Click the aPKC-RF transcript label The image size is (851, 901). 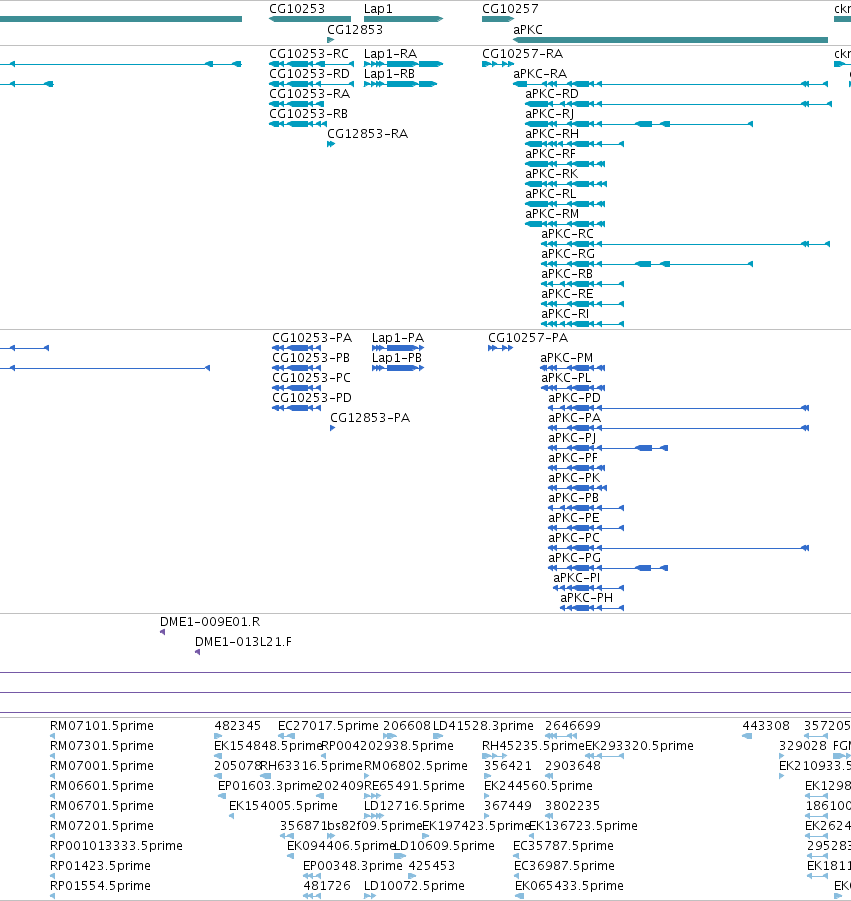click(550, 154)
